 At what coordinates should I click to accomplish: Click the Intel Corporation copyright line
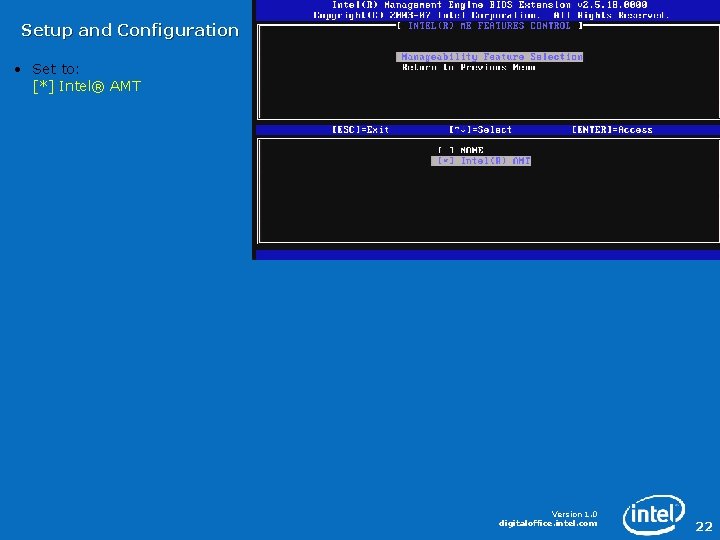click(x=491, y=16)
